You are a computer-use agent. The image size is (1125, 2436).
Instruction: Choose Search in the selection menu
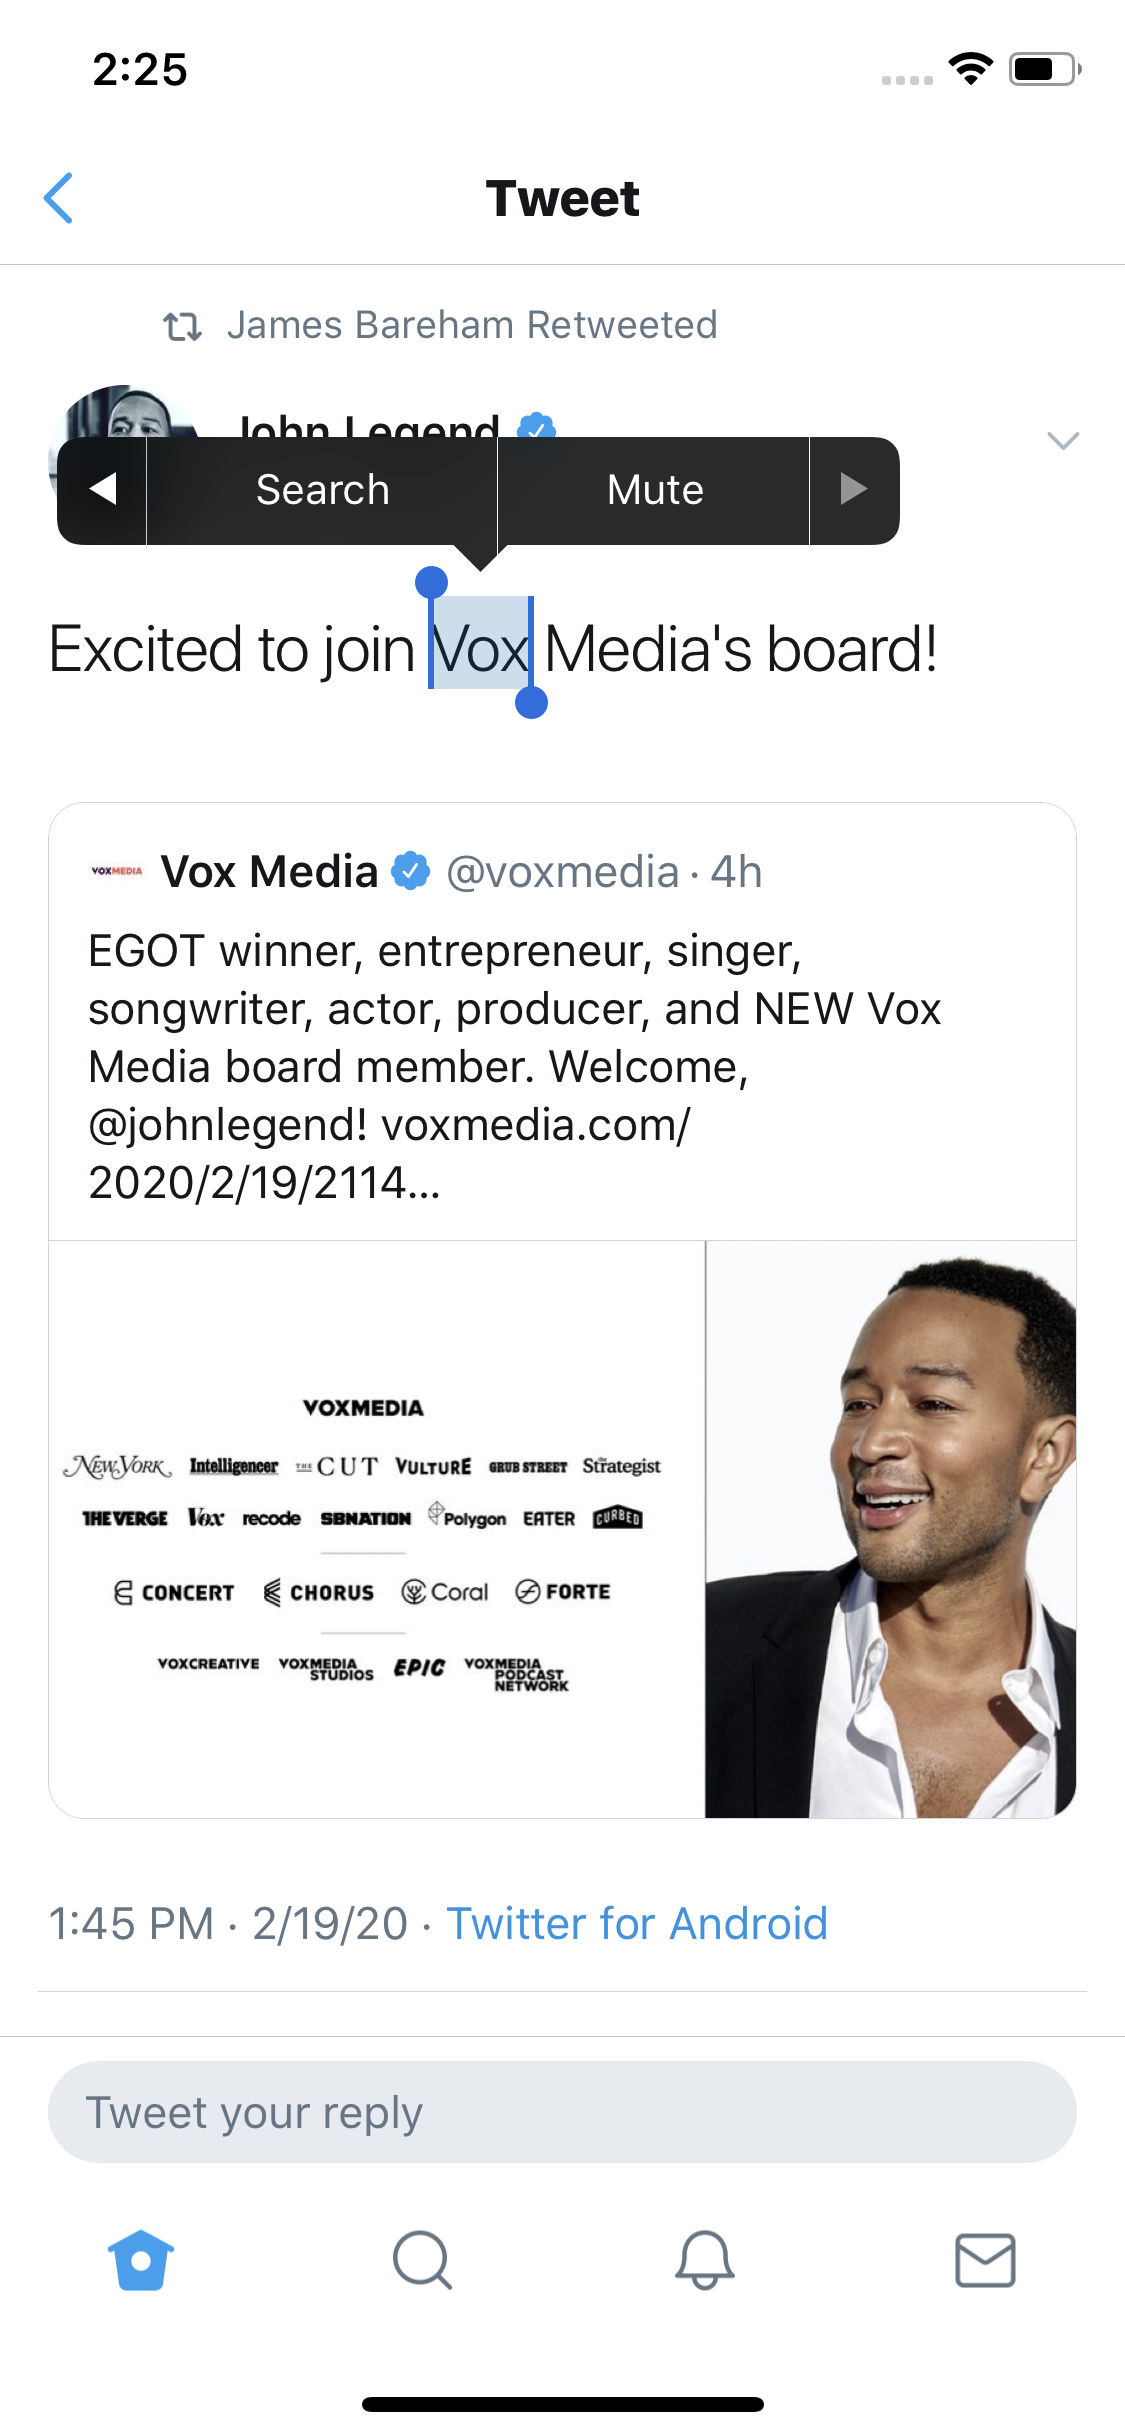322,490
